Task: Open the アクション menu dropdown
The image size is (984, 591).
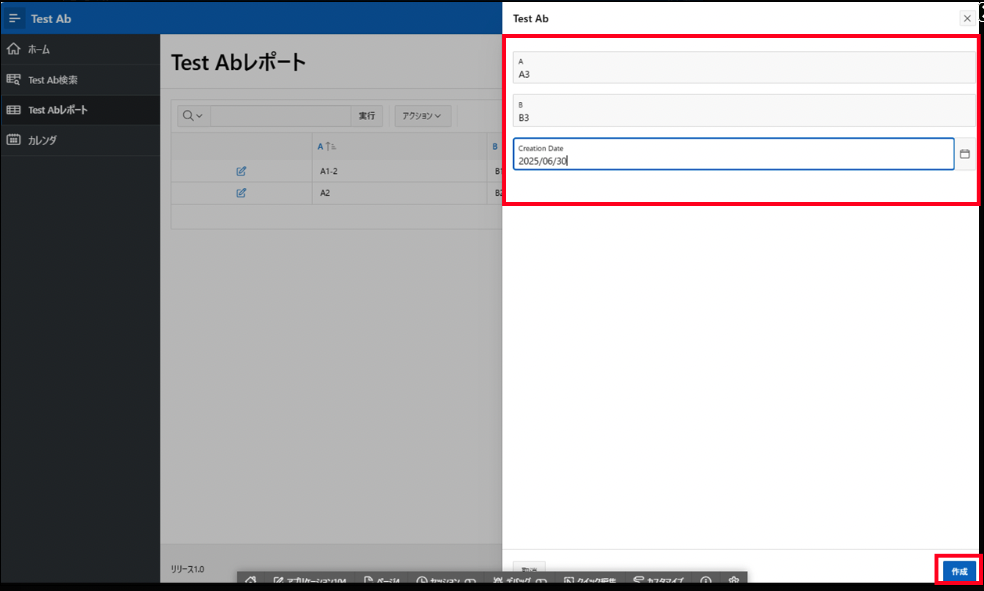Action: pyautogui.click(x=422, y=116)
